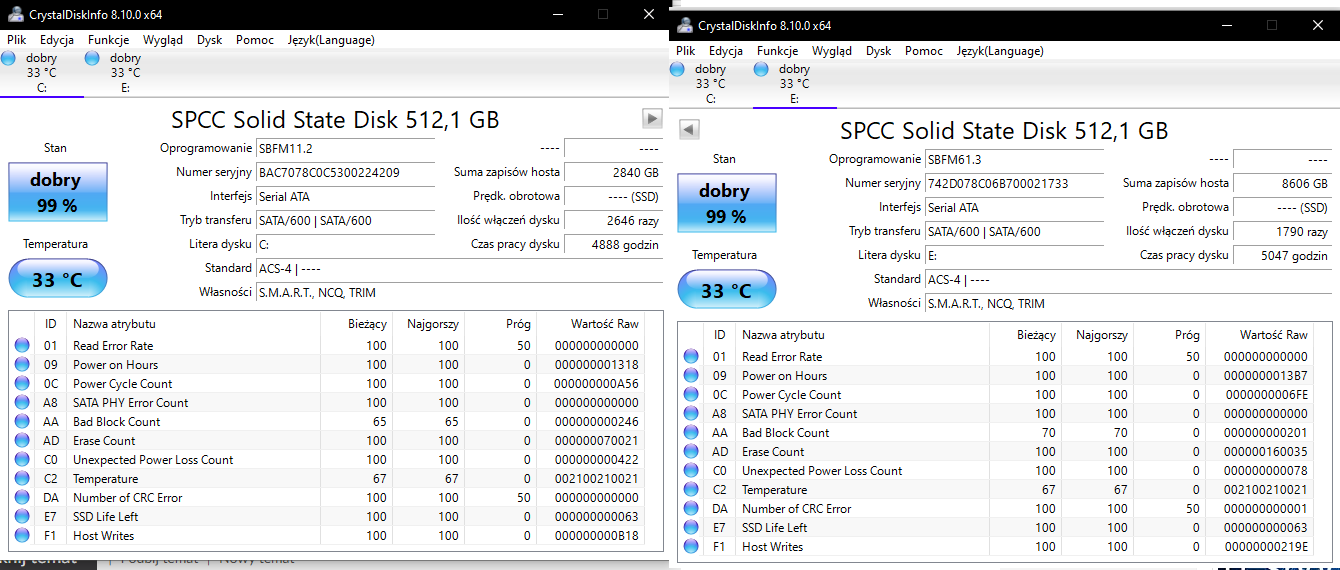Viewport: 1340px width, 570px height.
Task: Click Bieżący column header, left window
Action: tap(356, 324)
